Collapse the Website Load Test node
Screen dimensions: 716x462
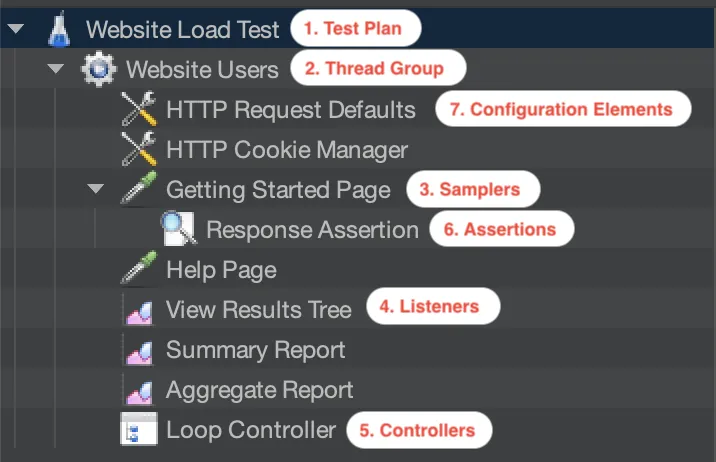(15, 29)
